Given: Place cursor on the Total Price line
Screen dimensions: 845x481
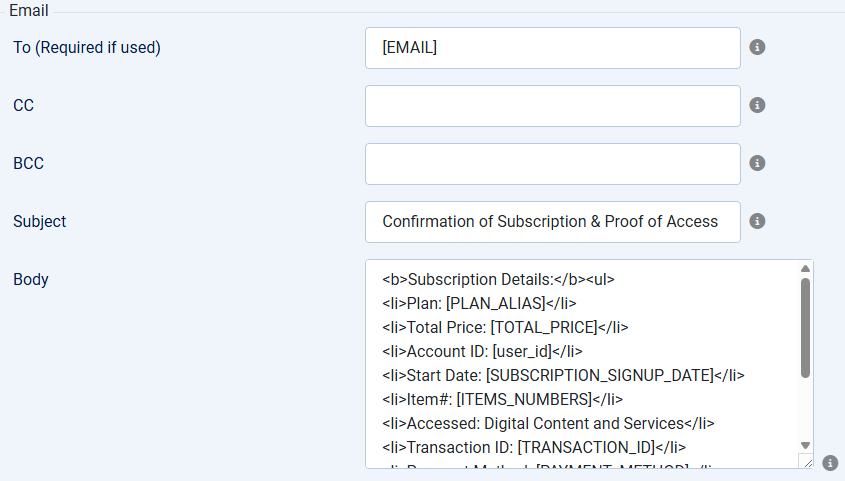Looking at the screenshot, I should click(505, 327).
